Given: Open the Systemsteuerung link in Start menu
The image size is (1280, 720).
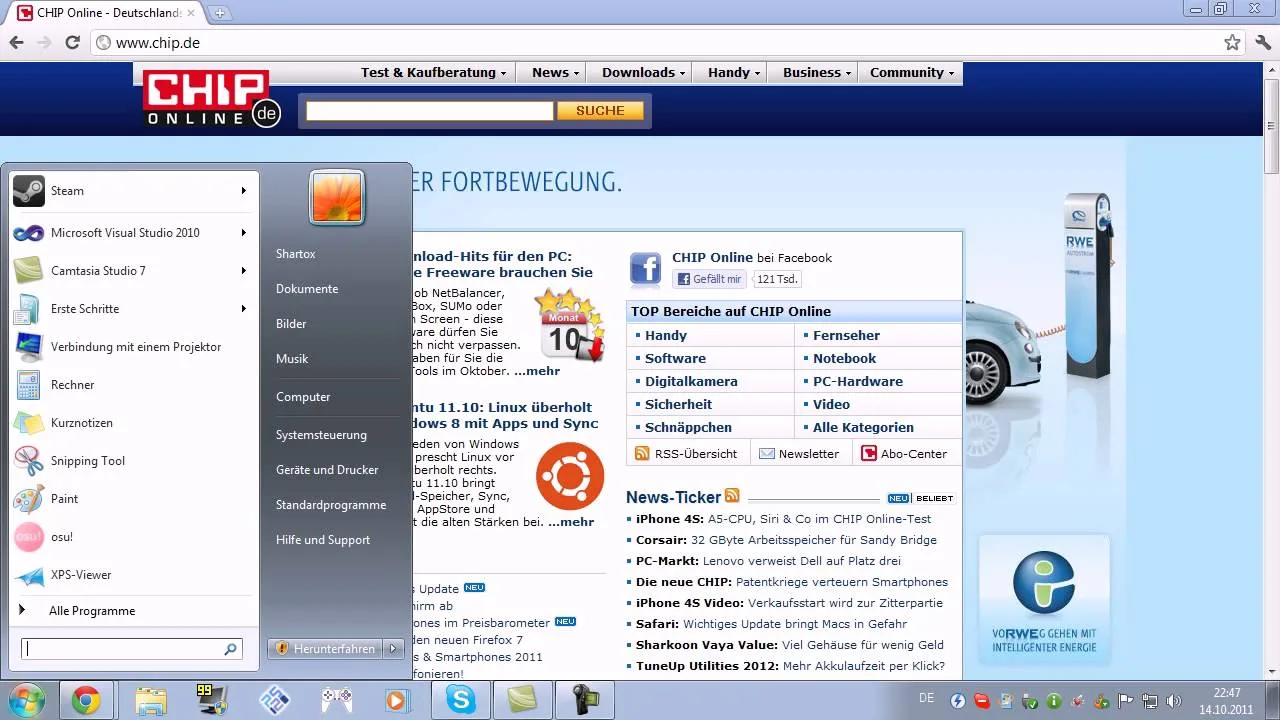Looking at the screenshot, I should (x=321, y=435).
